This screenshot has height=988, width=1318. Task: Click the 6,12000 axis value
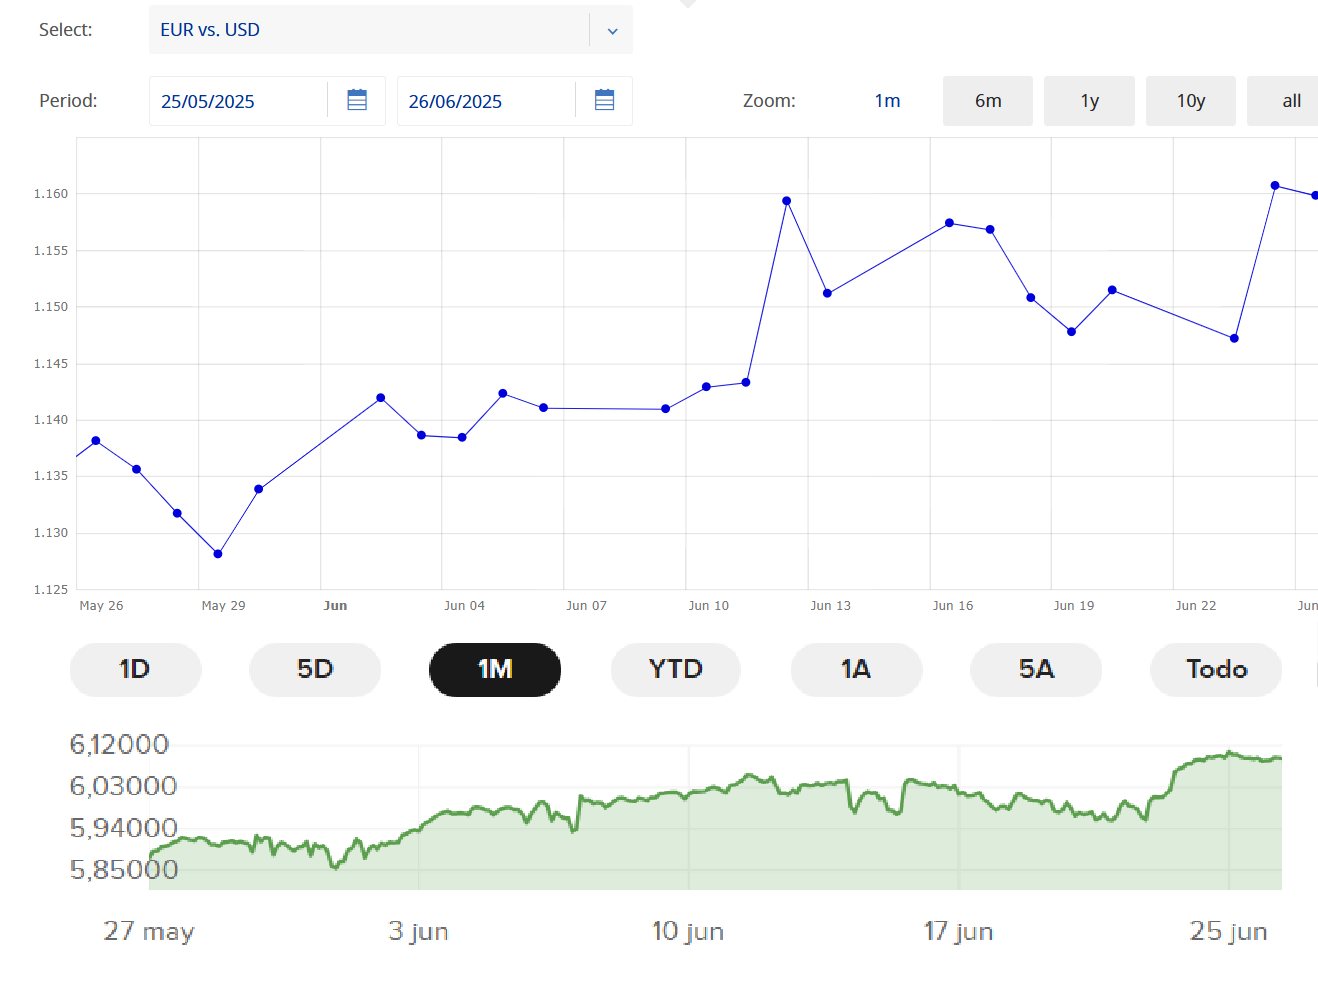click(x=119, y=744)
